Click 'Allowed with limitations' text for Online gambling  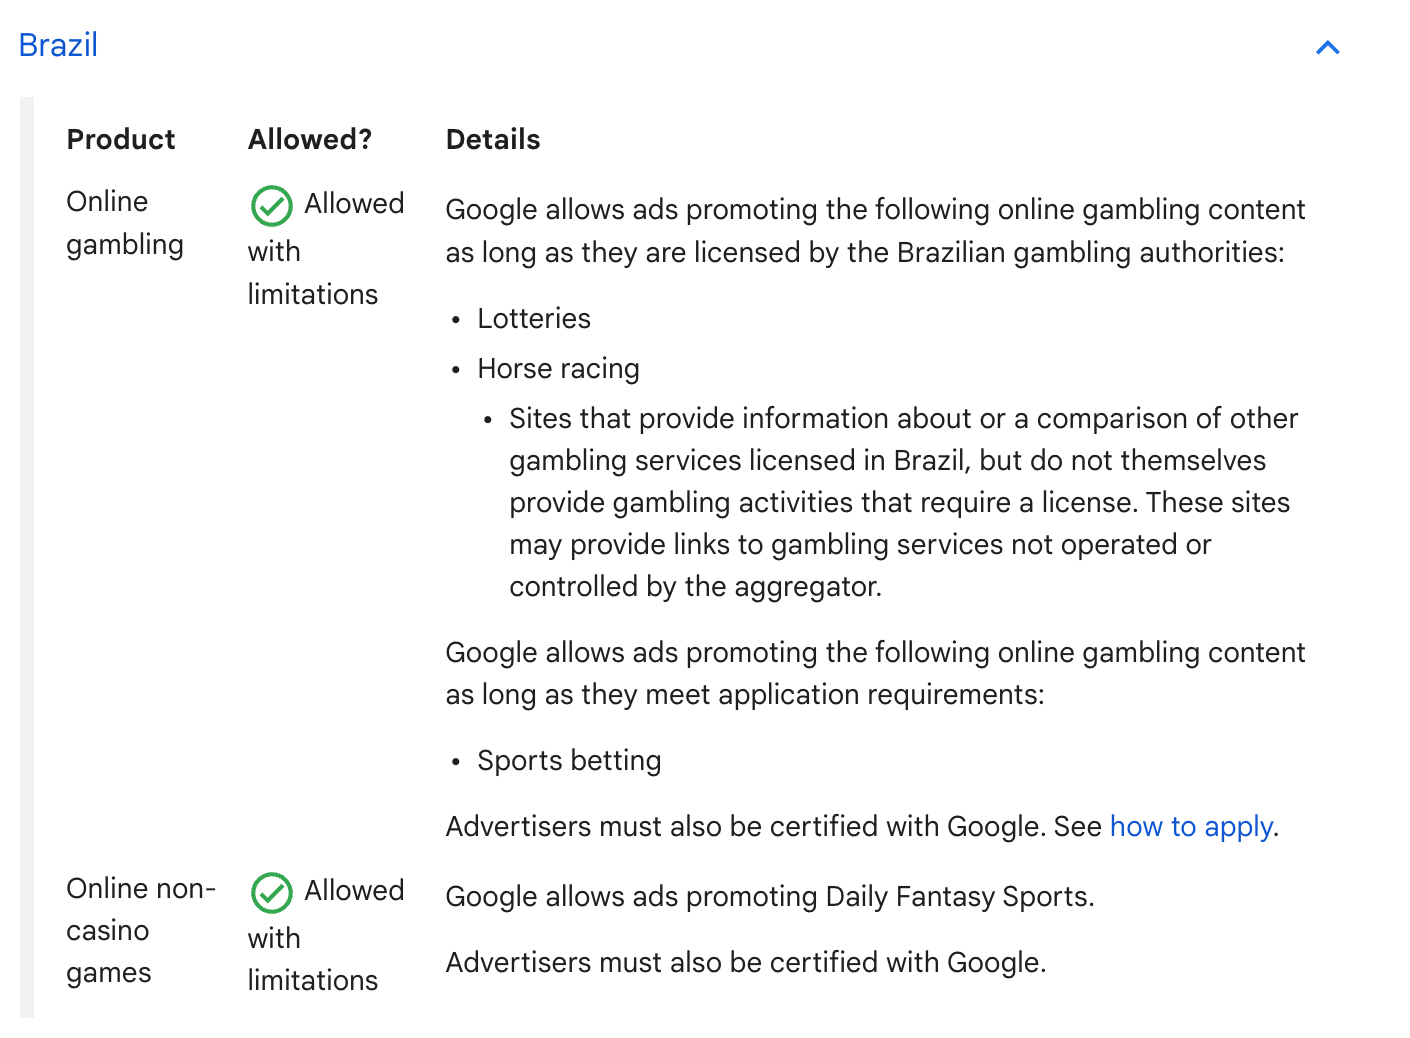pyautogui.click(x=326, y=248)
